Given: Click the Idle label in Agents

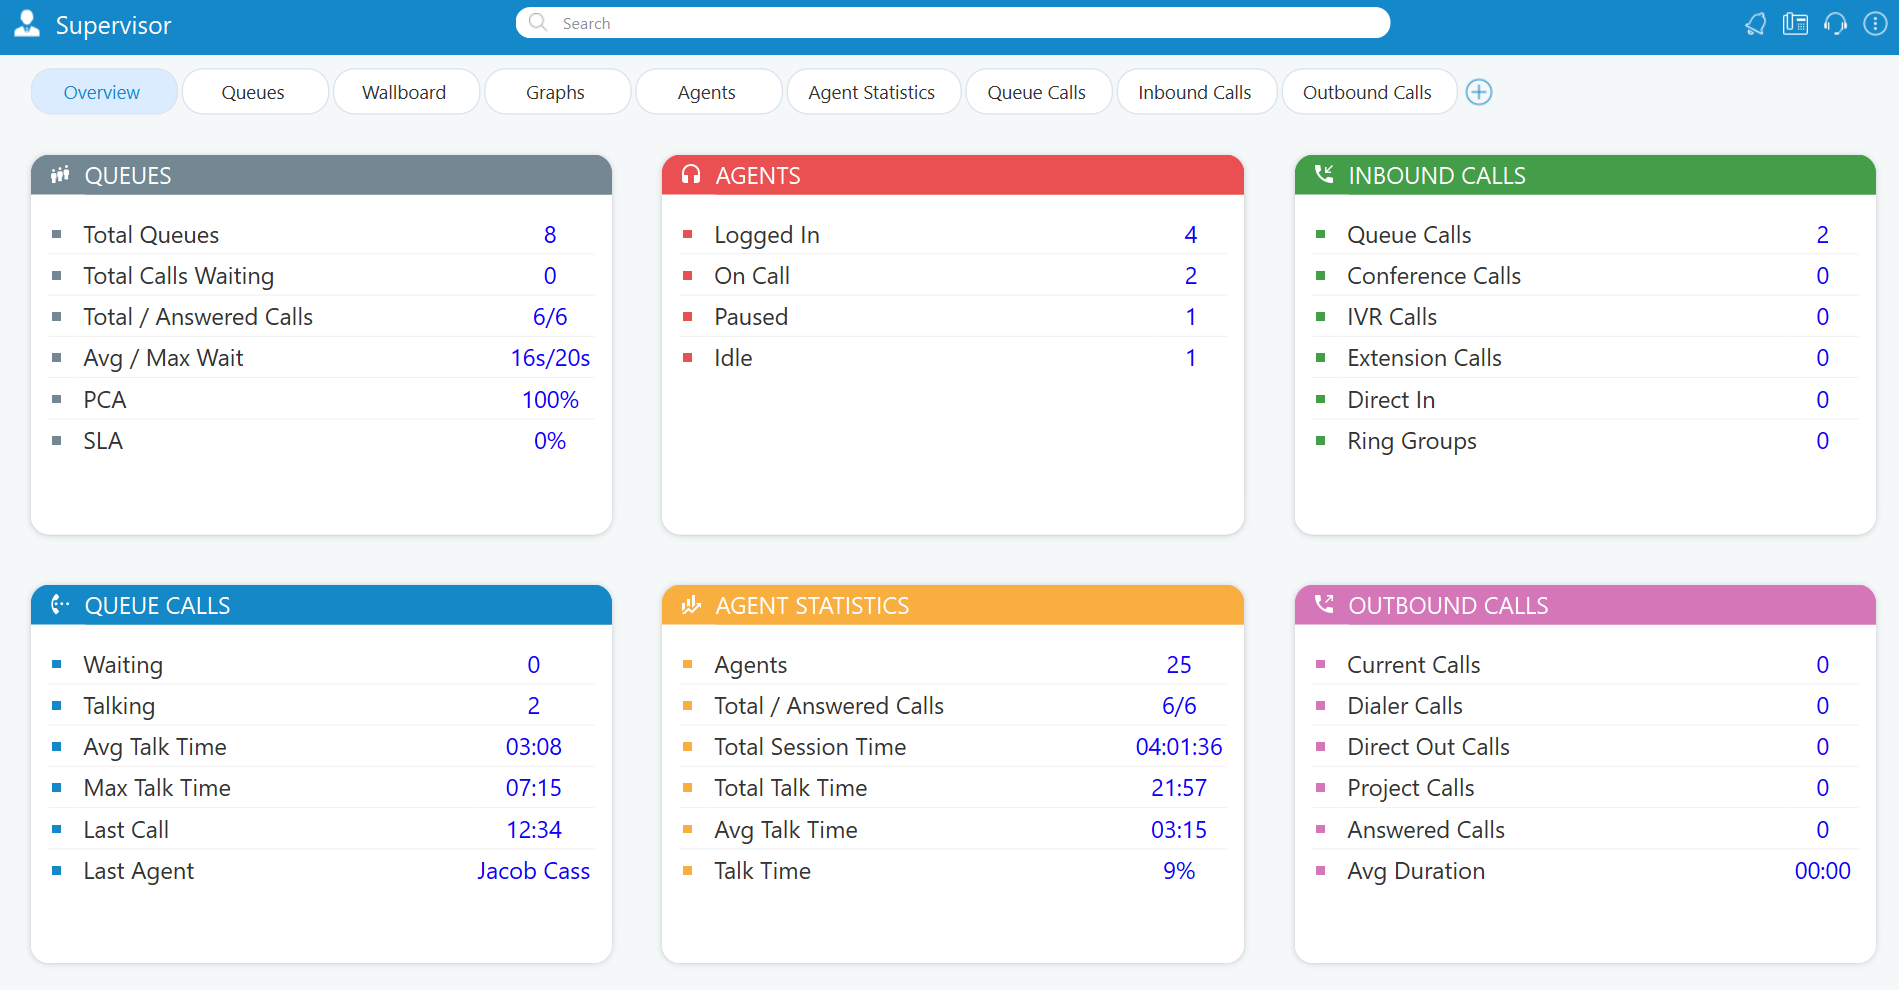Looking at the screenshot, I should click(733, 358).
